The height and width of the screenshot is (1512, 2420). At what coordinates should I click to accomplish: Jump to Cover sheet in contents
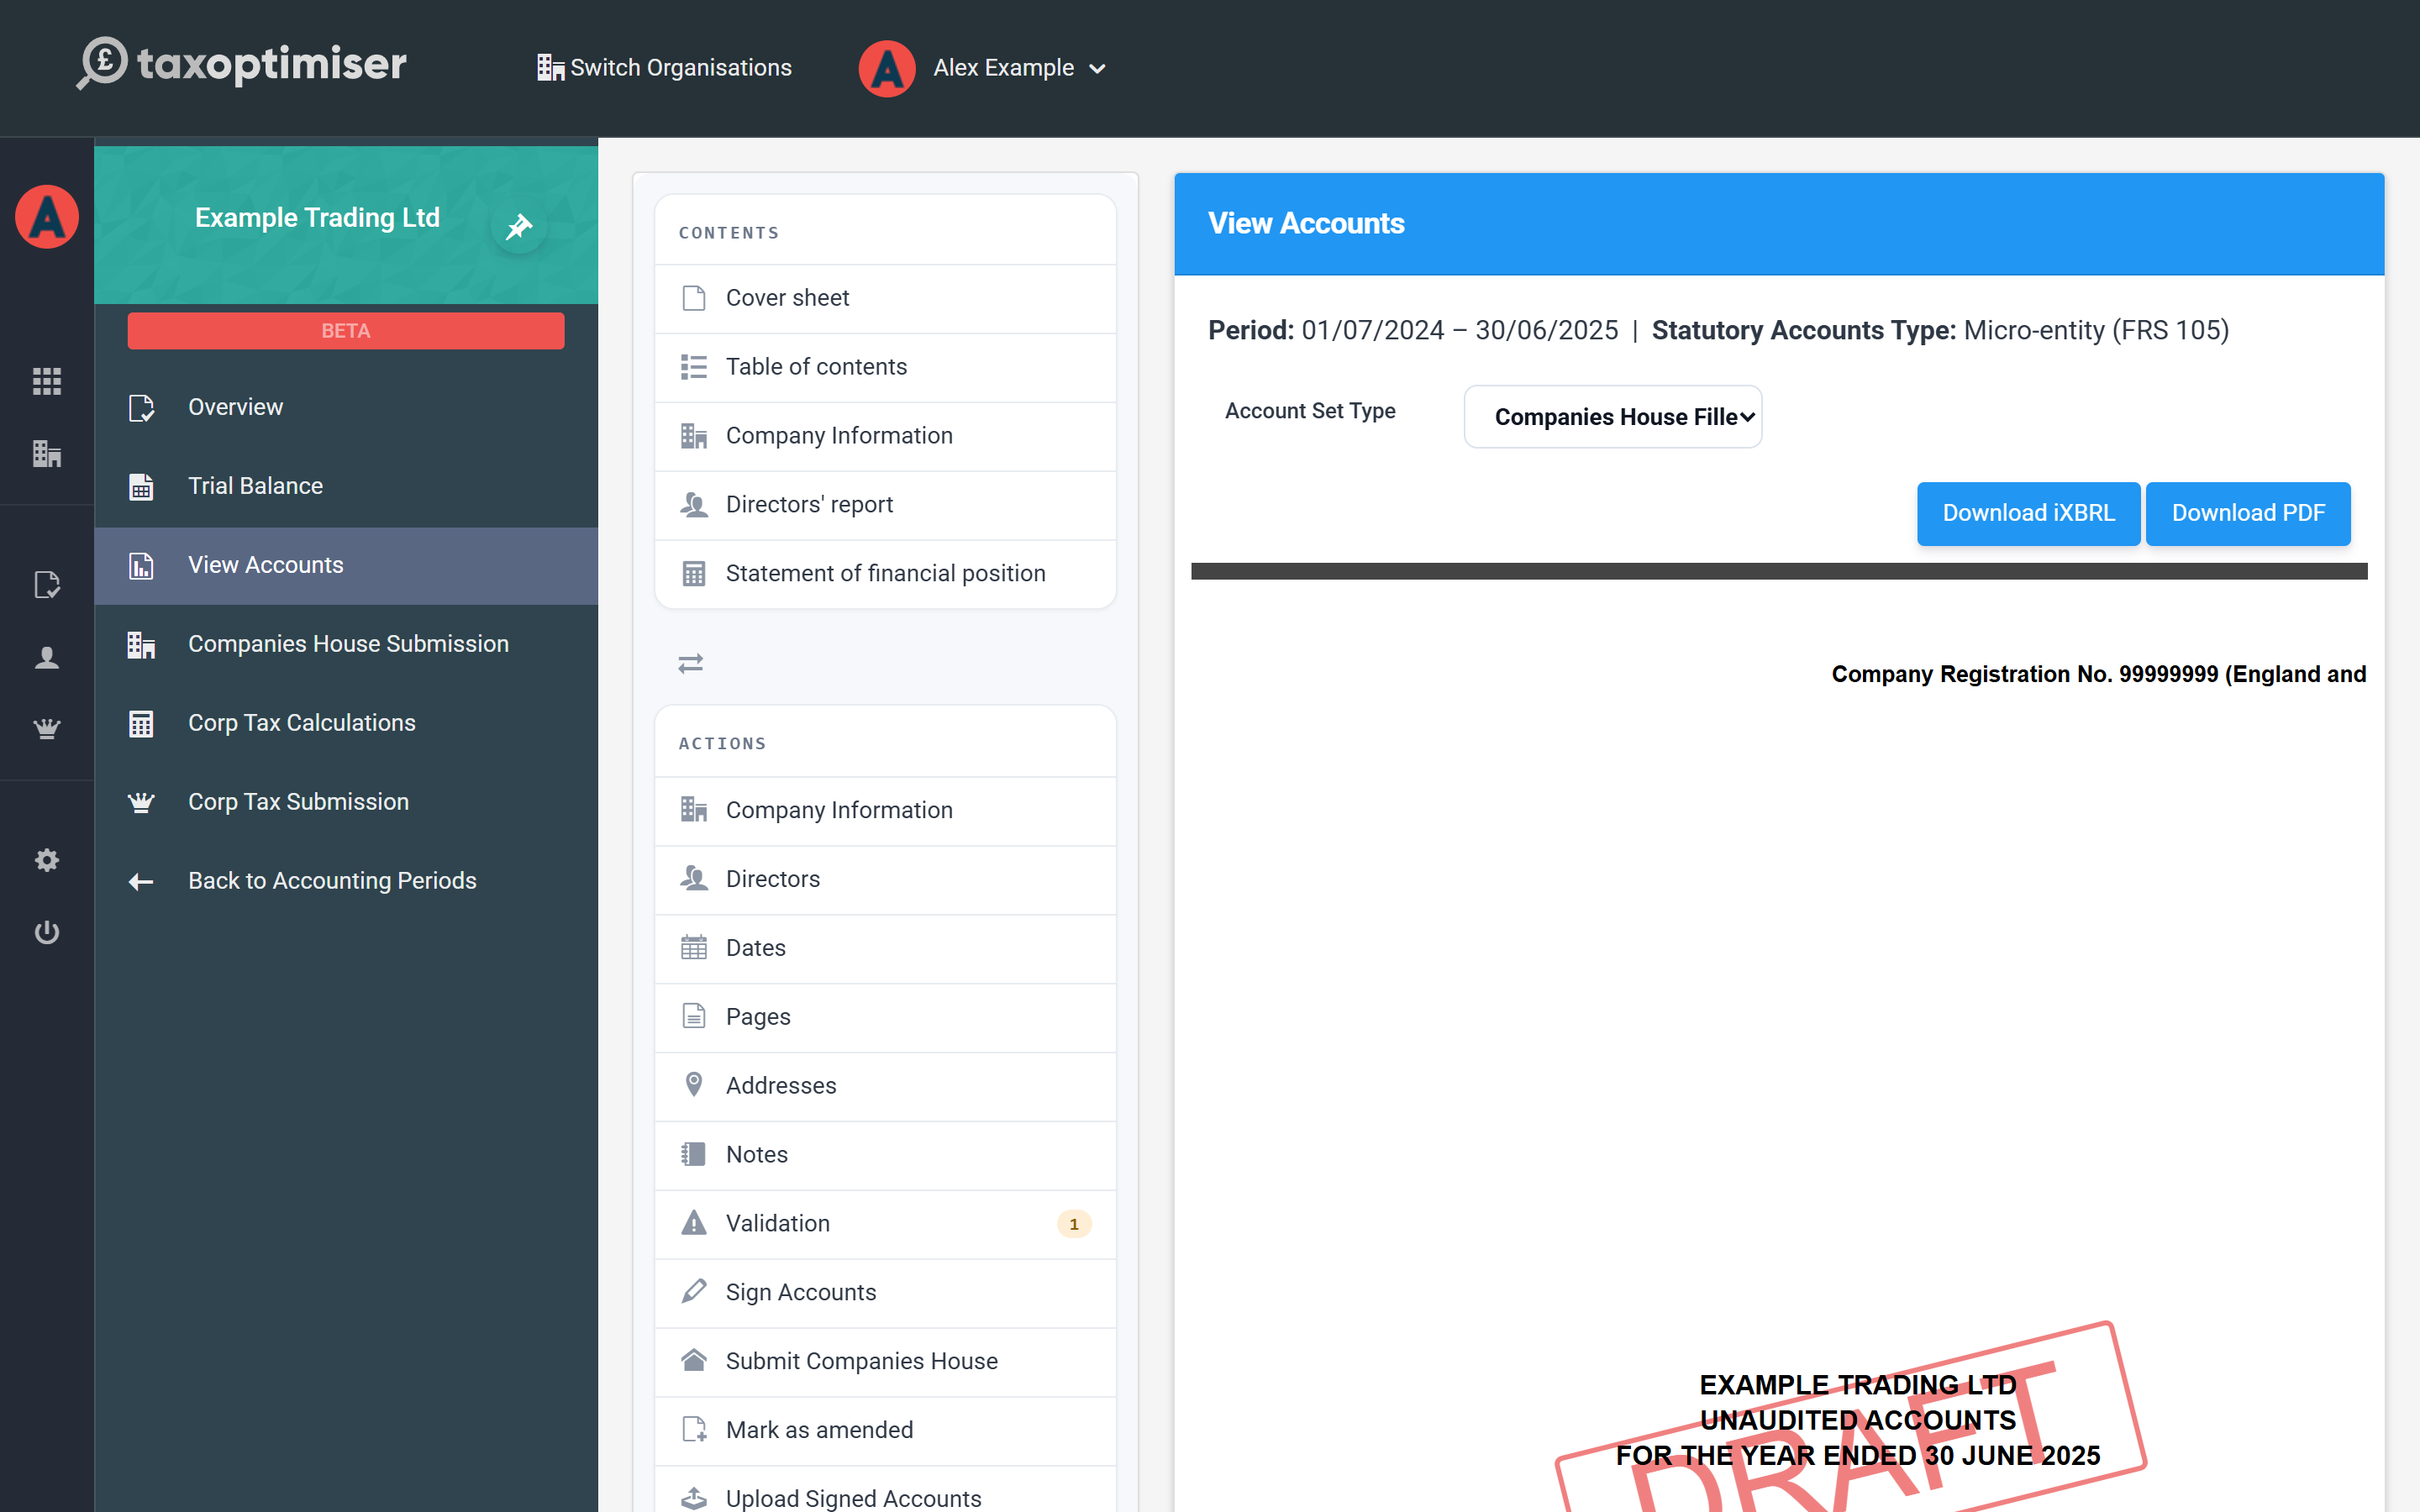[x=885, y=298]
